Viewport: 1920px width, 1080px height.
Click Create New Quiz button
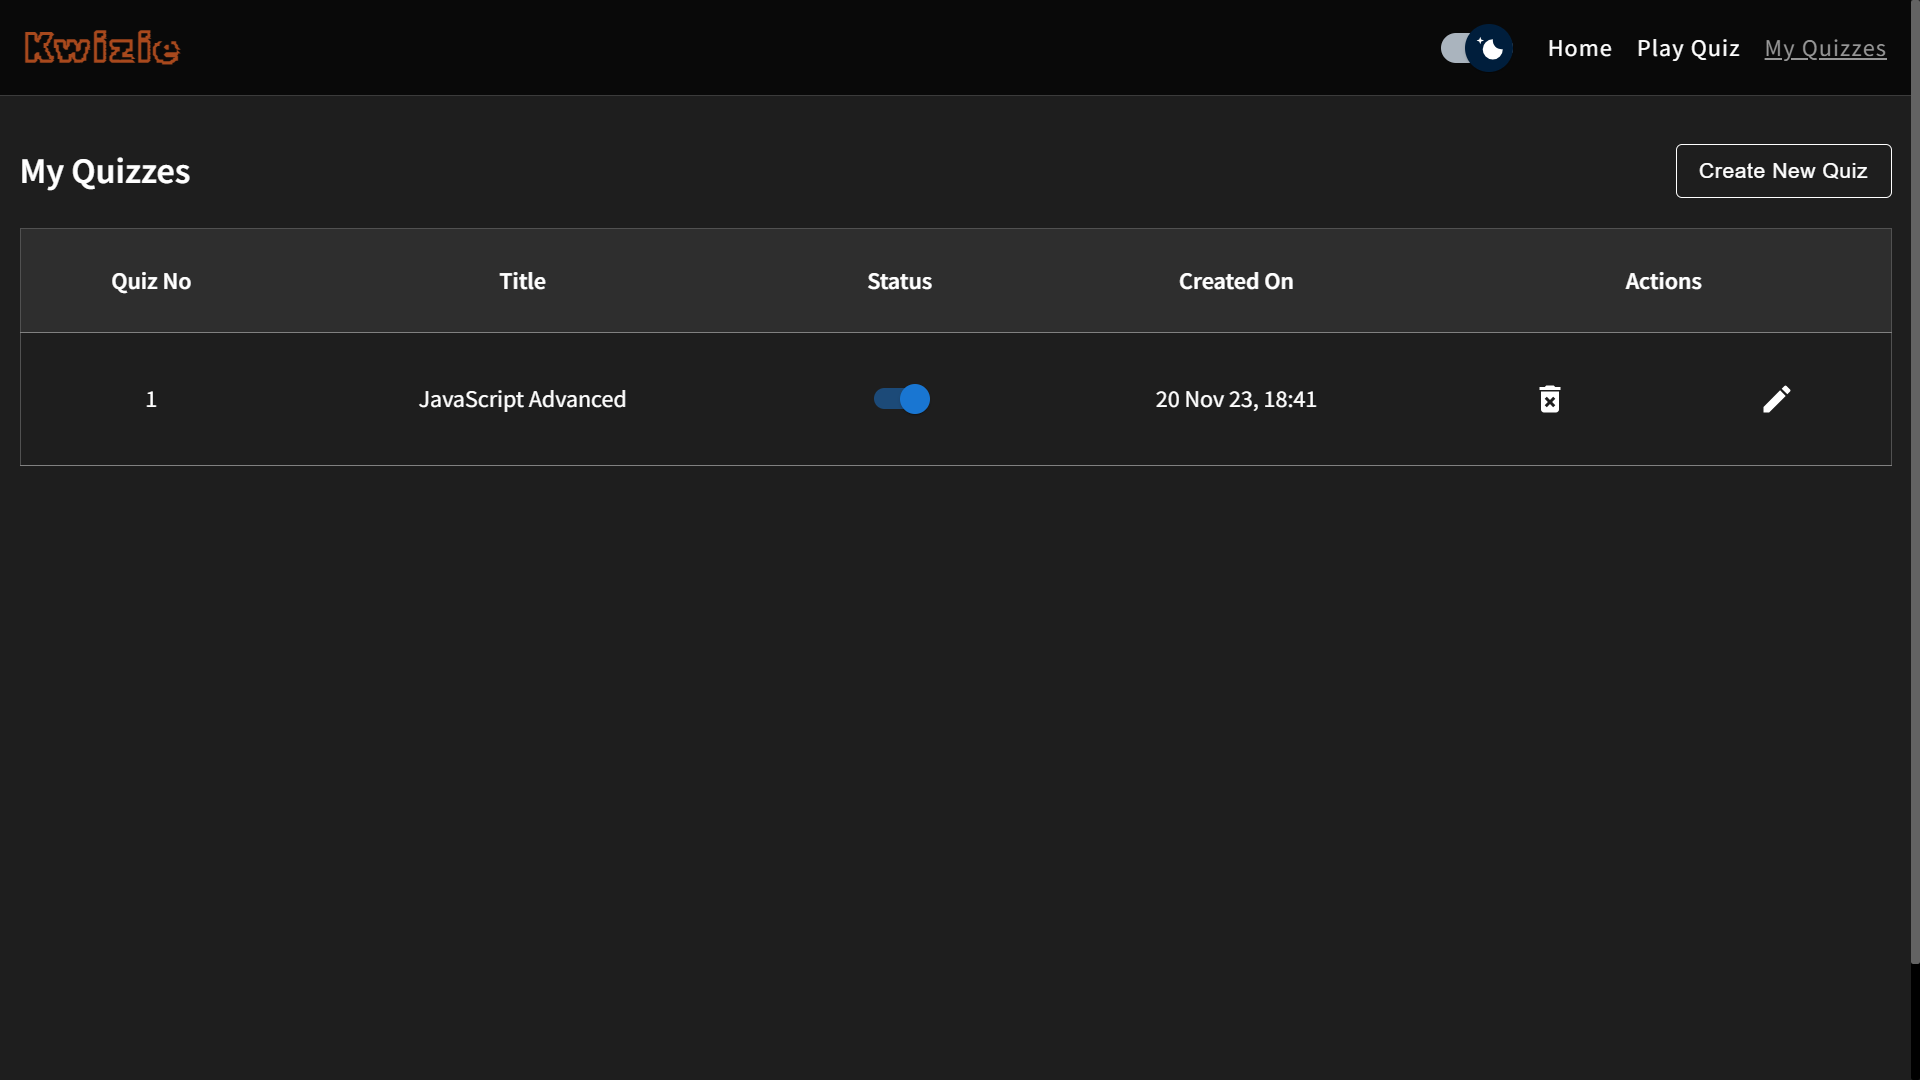click(x=1782, y=171)
